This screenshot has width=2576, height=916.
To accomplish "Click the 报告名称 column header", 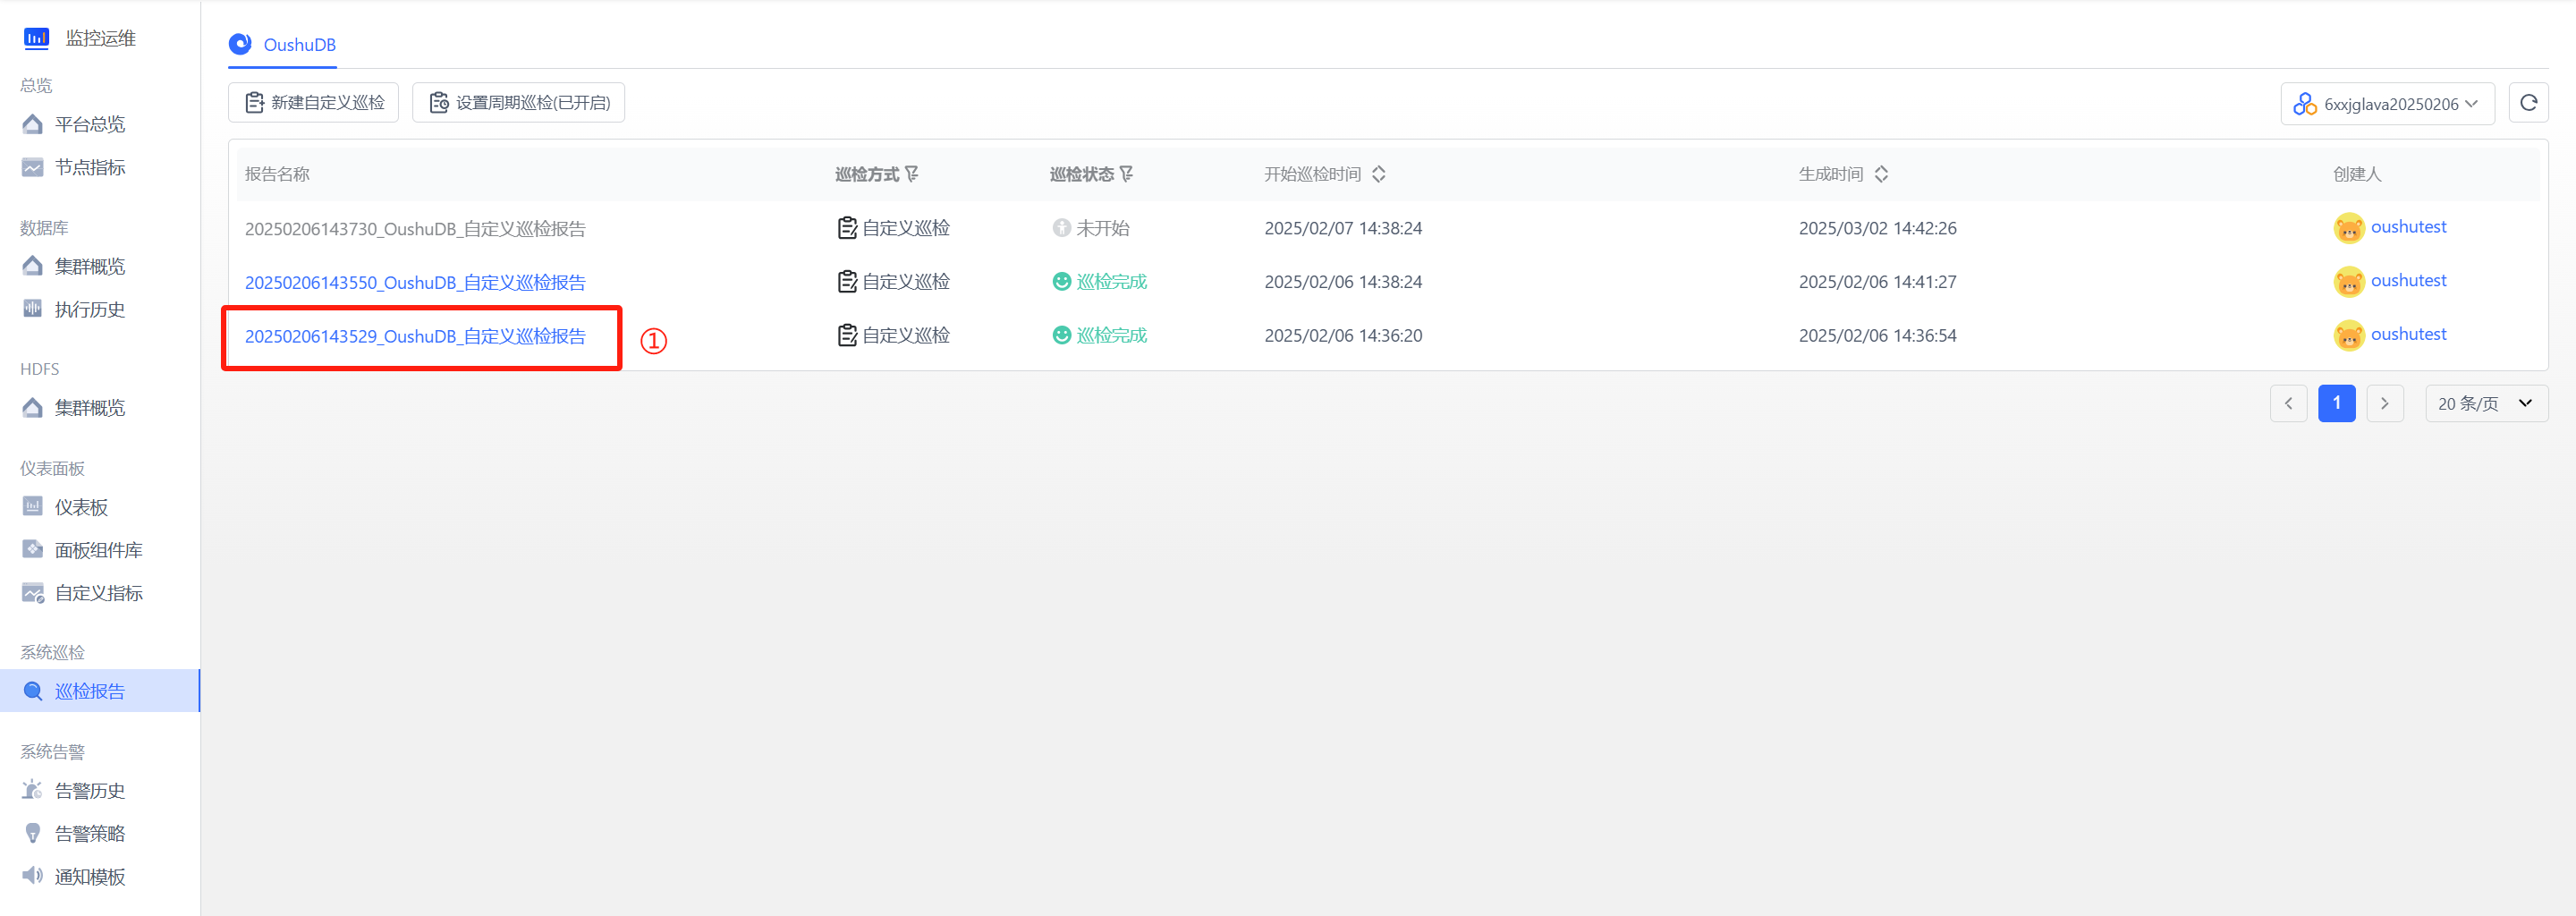I will click(x=277, y=174).
